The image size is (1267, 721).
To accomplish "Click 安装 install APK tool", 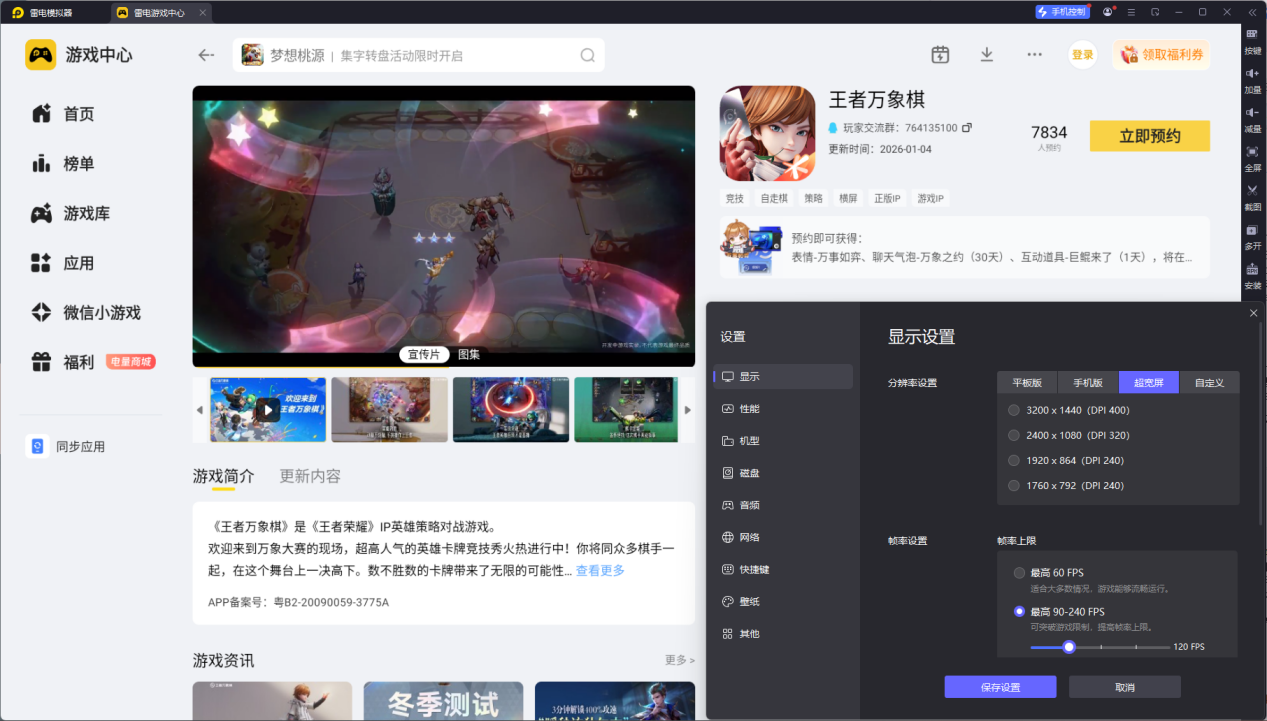I will click(1252, 277).
